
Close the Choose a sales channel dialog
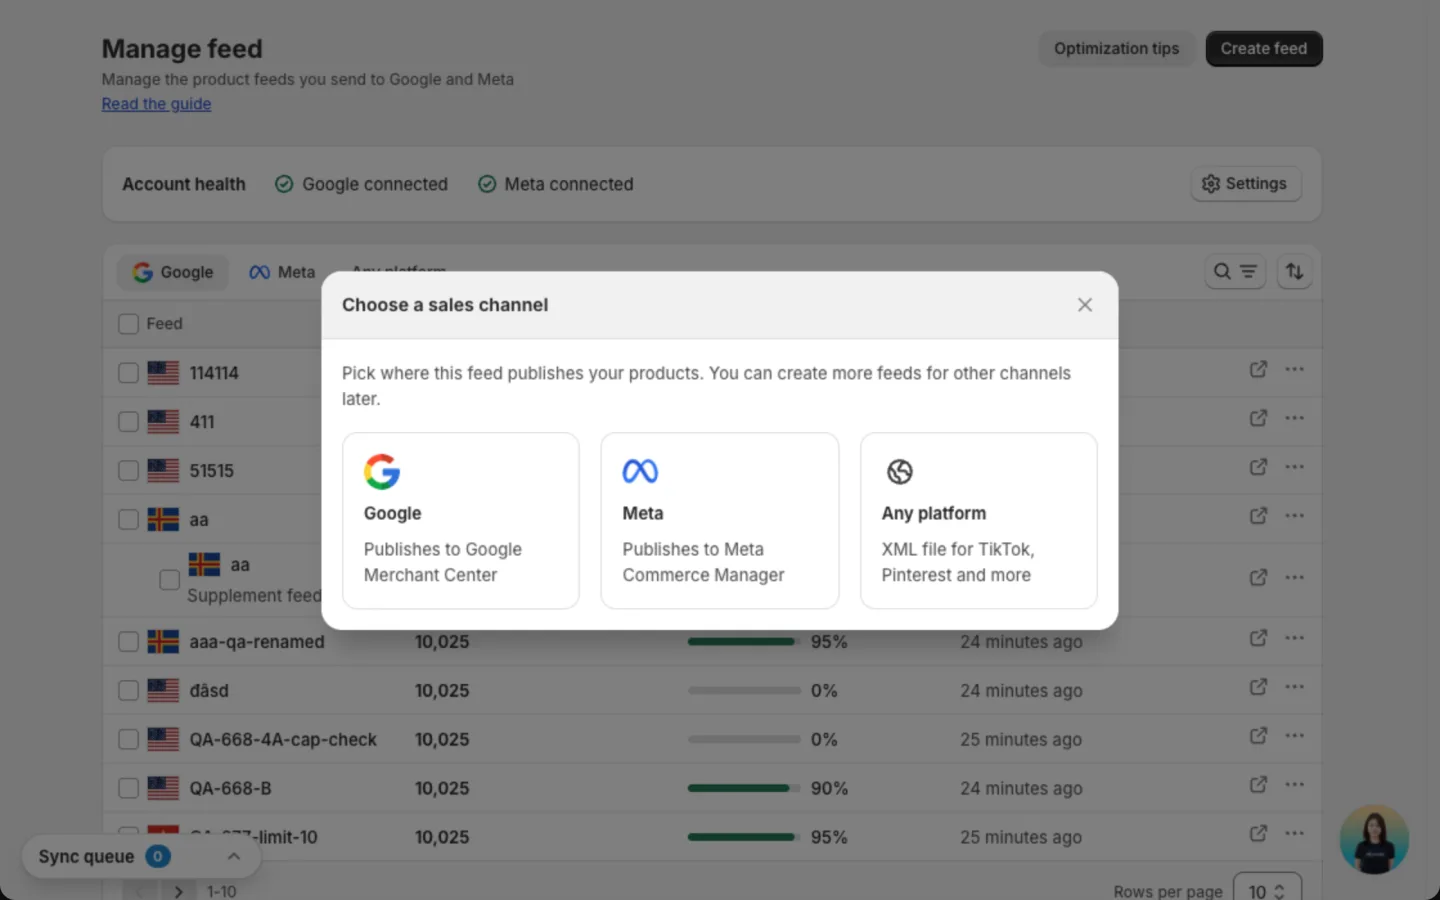pyautogui.click(x=1084, y=305)
